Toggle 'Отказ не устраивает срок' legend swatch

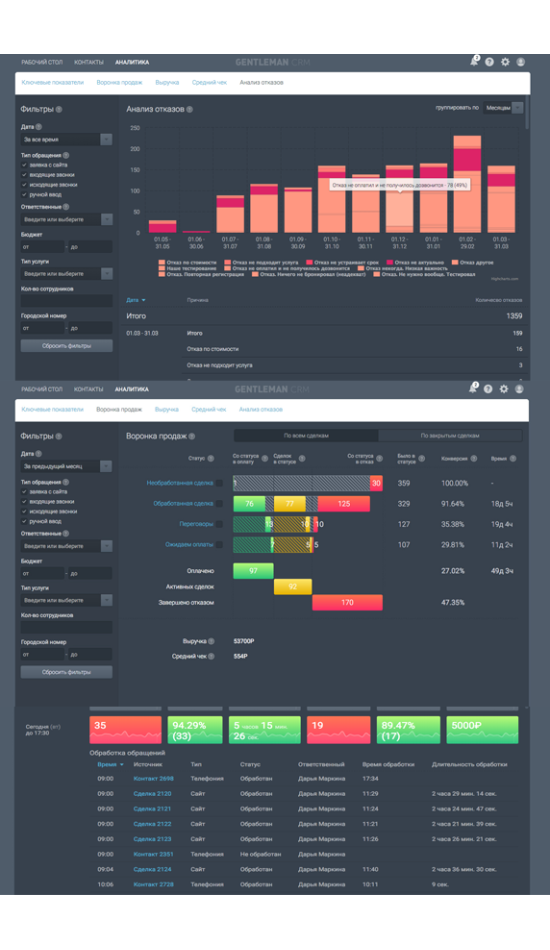[310, 262]
